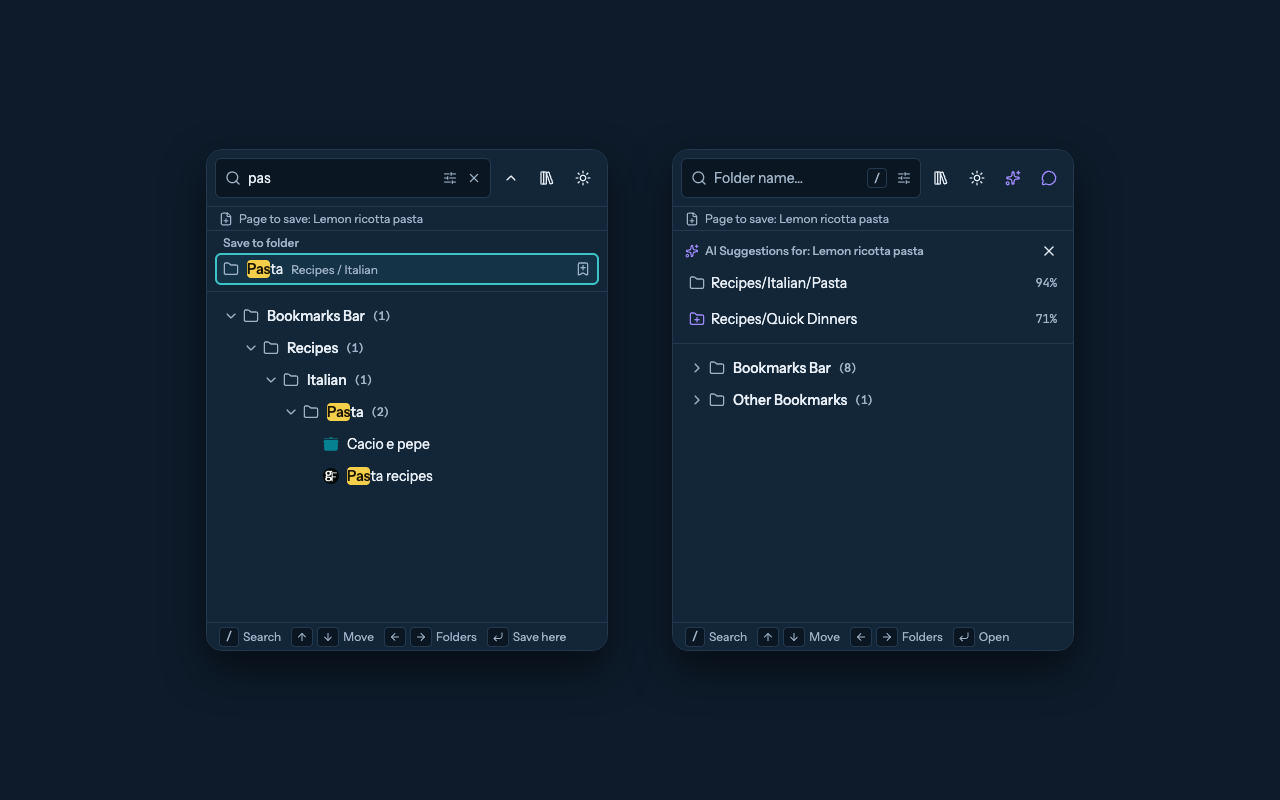This screenshot has width=1280, height=800.
Task: Click the up chevron beside the "pas" search box
Action: [511, 178]
